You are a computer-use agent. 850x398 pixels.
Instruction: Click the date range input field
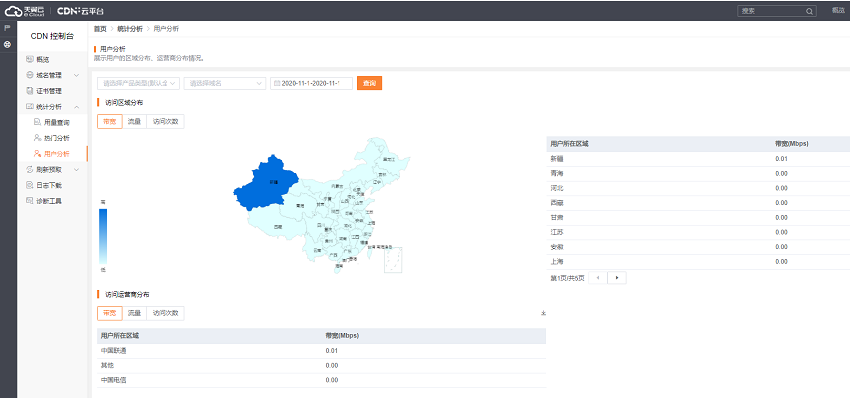[312, 83]
